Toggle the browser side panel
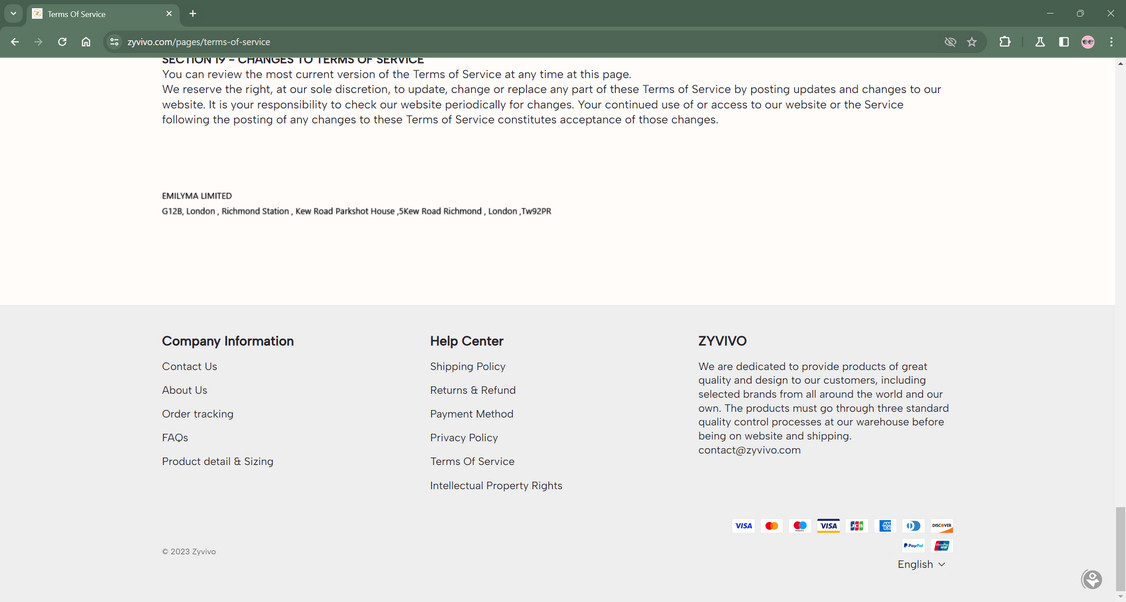Viewport: 1126px width, 602px height. tap(1064, 42)
